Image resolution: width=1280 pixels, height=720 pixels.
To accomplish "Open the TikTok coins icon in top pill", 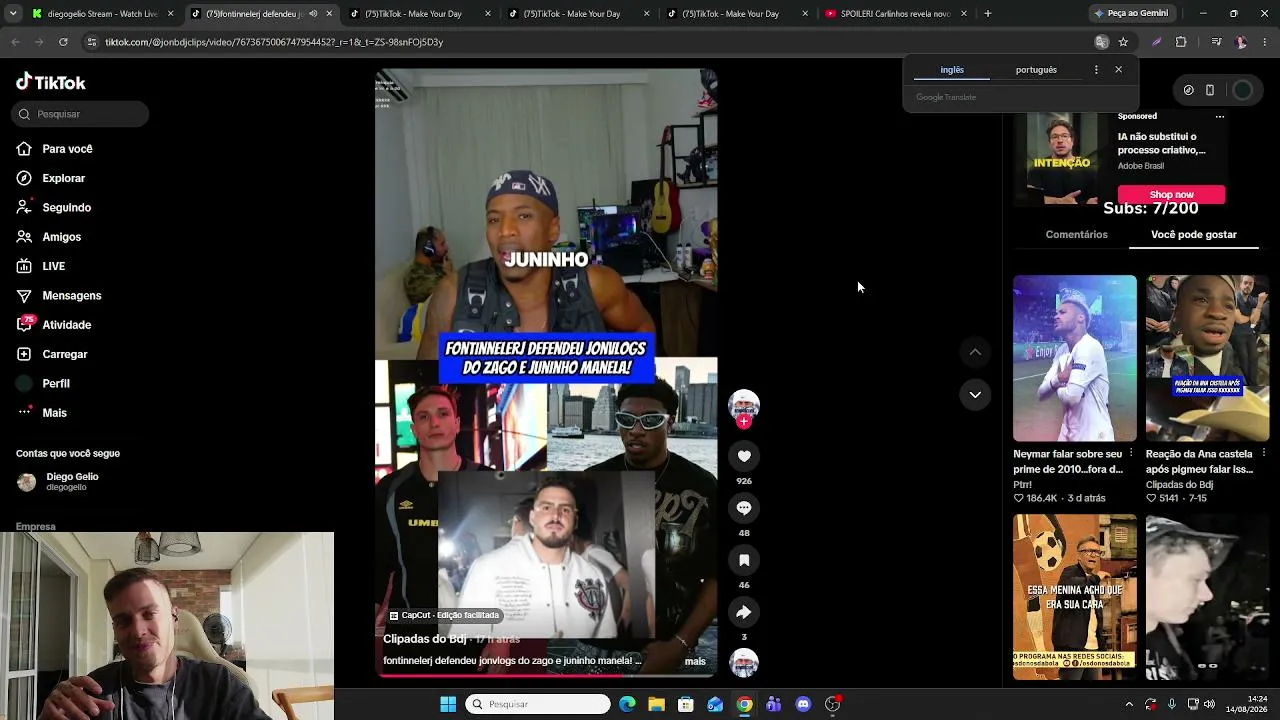I will (1188, 90).
